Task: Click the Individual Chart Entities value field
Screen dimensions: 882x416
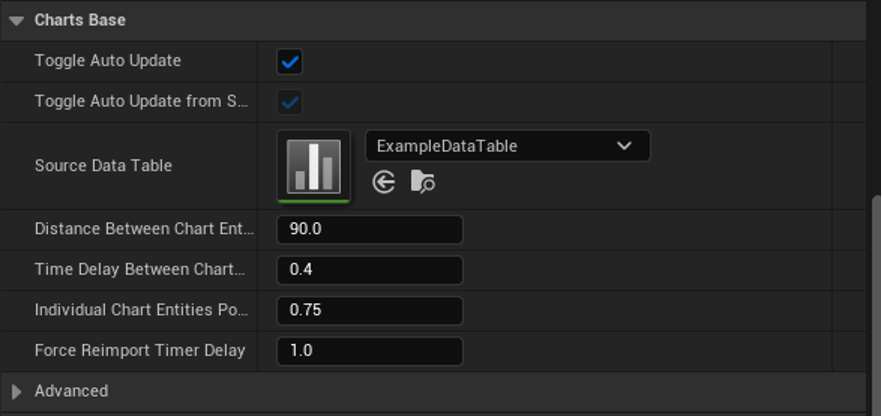Action: pyautogui.click(x=369, y=310)
